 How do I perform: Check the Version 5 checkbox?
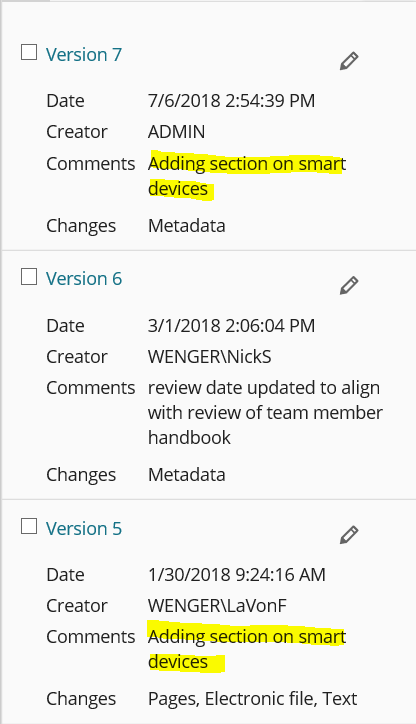point(29,526)
